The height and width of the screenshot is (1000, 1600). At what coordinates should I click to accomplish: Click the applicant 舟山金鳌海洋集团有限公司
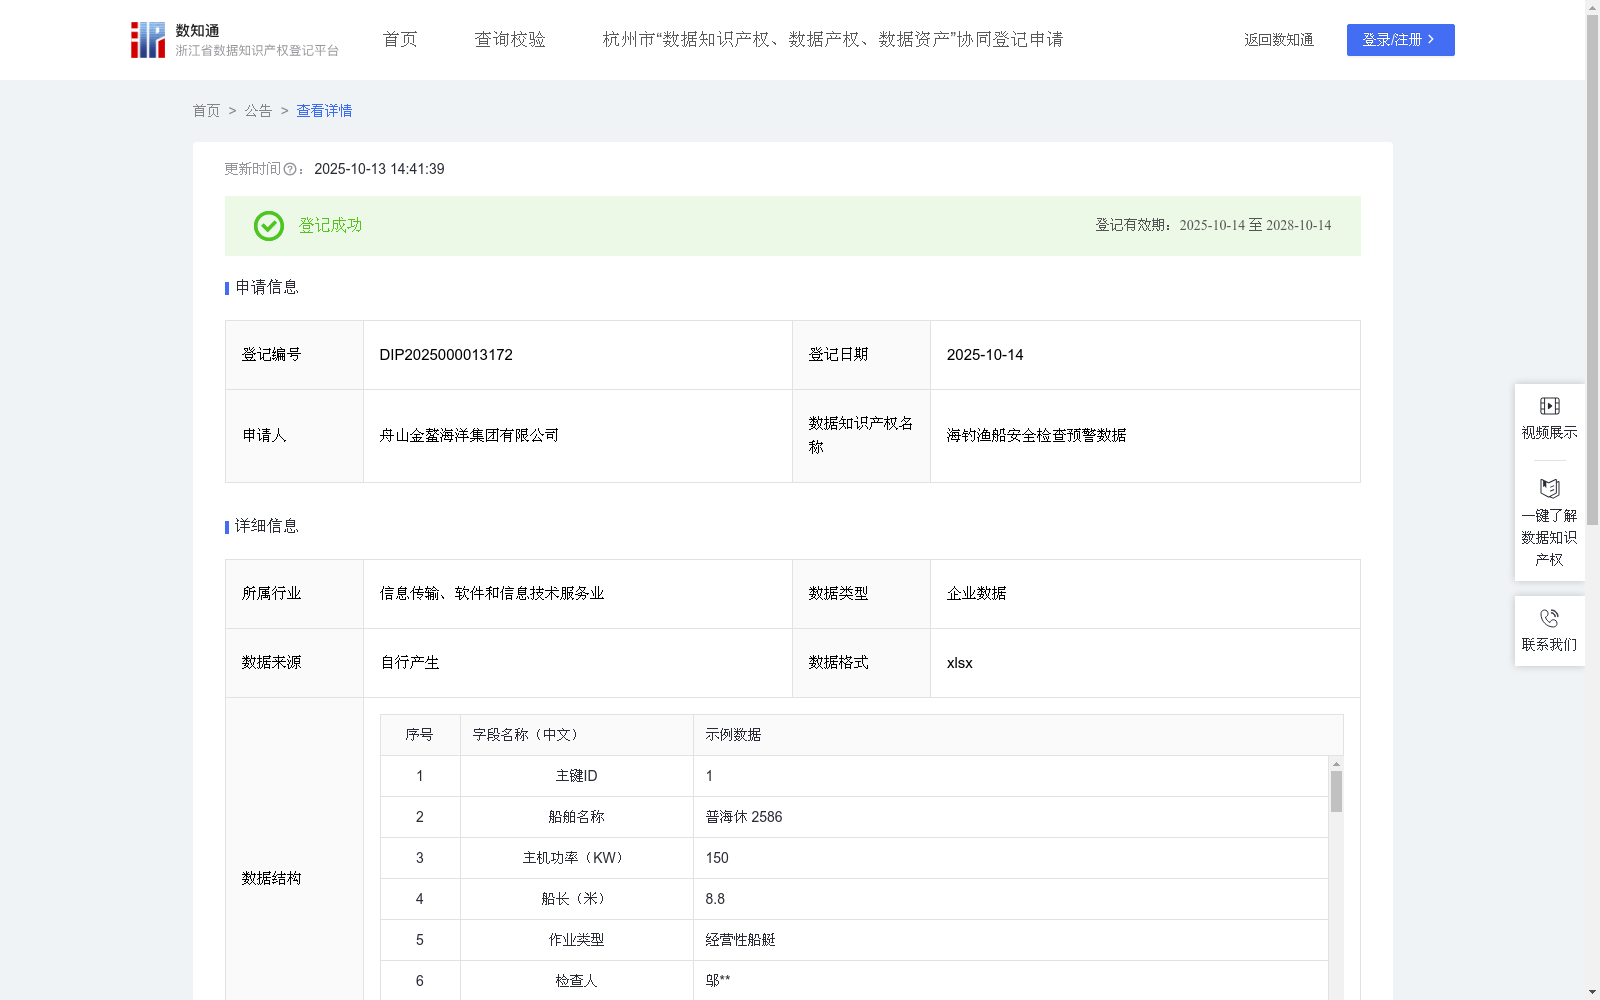click(x=469, y=436)
